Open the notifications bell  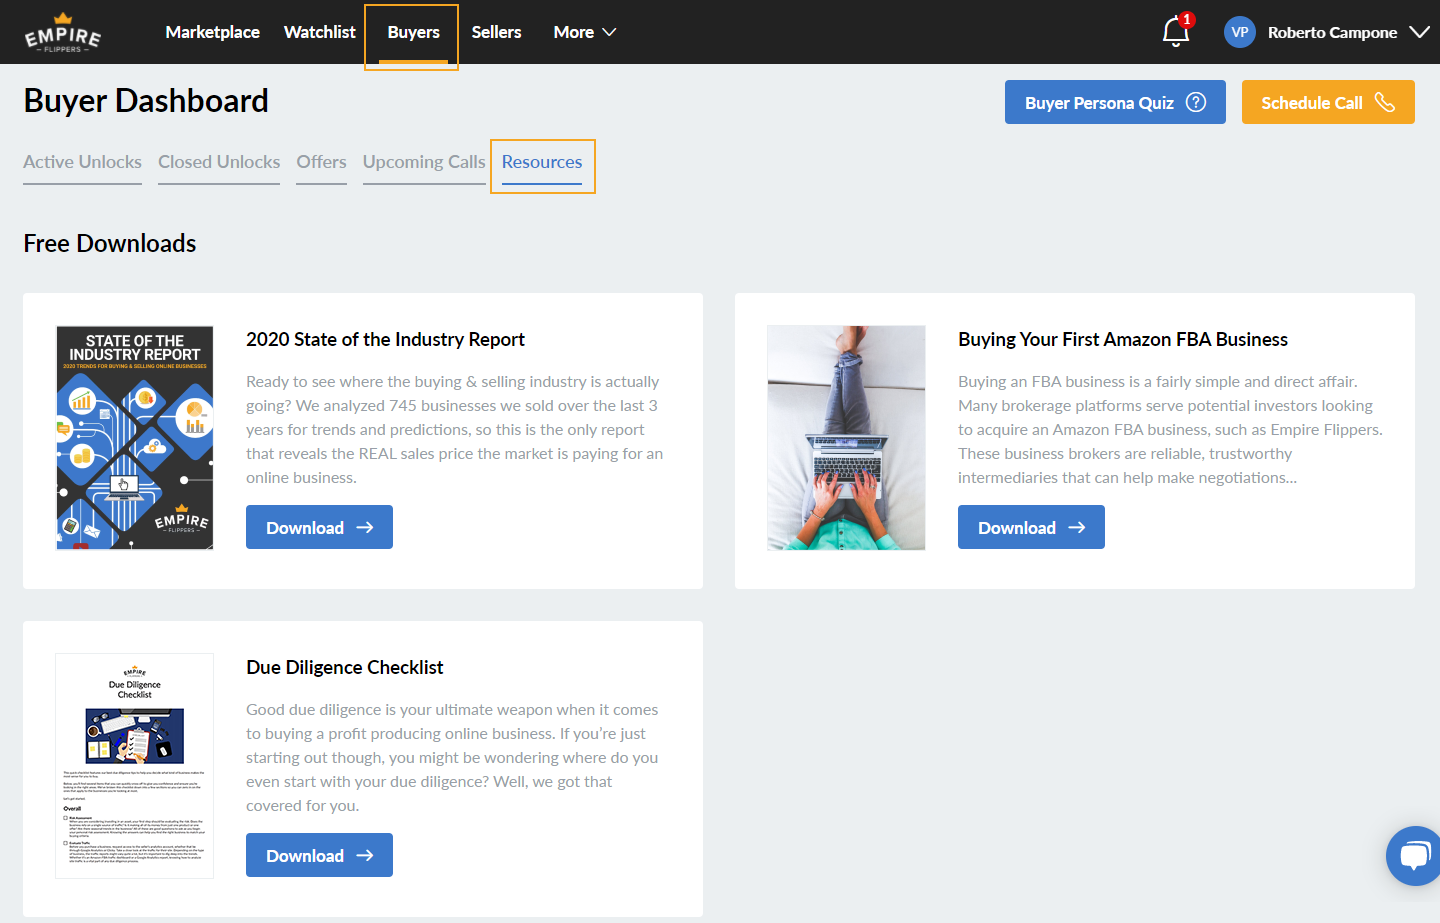[x=1176, y=32]
